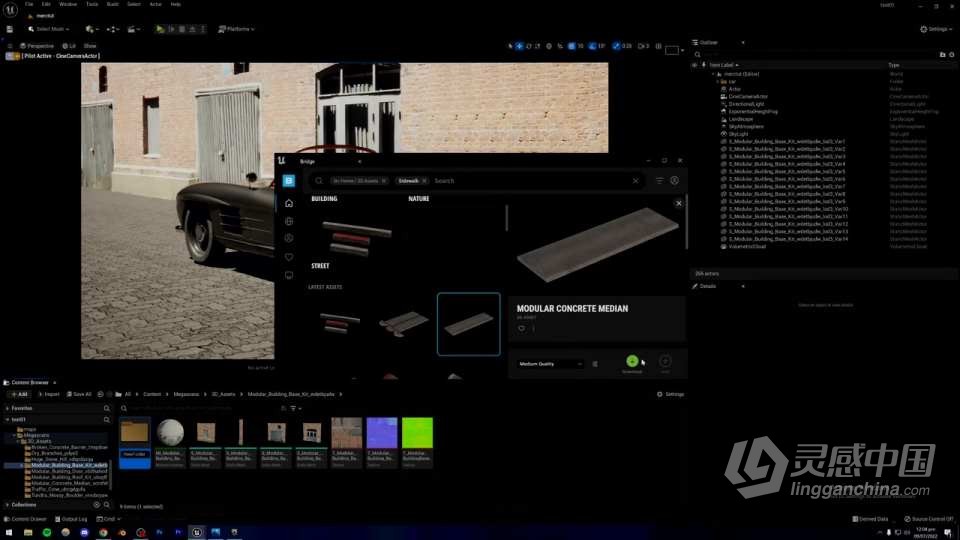The height and width of the screenshot is (540, 960).
Task: Open the Edit menu
Action: pos(46,4)
